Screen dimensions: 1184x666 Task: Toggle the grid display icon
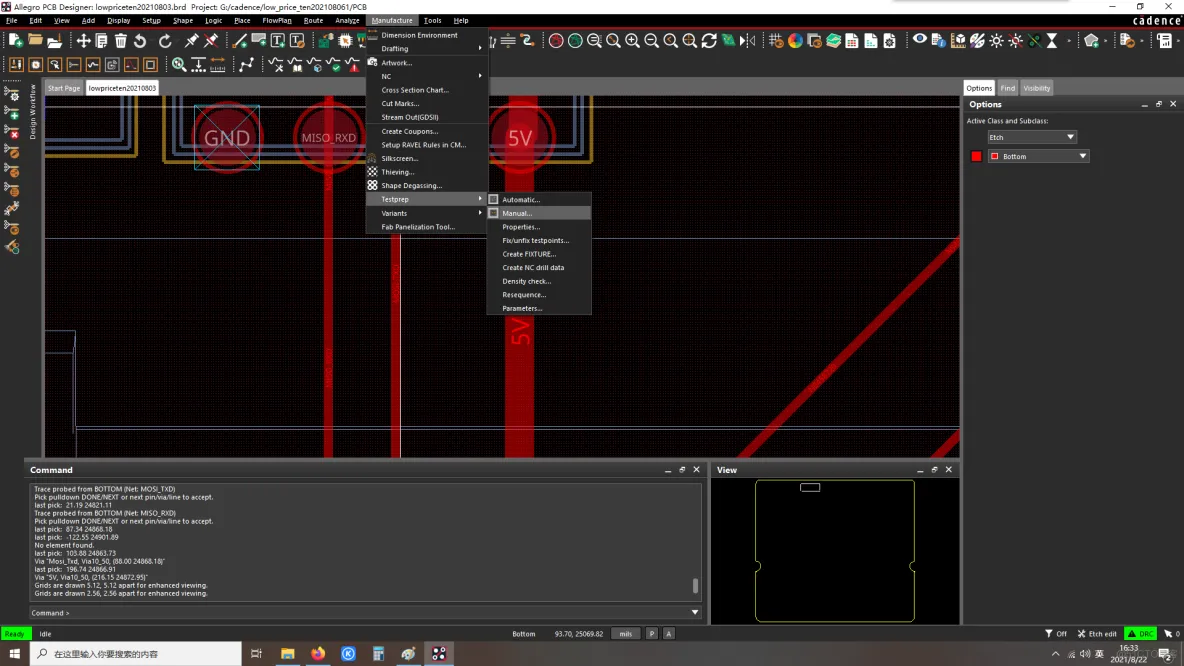[x=776, y=41]
